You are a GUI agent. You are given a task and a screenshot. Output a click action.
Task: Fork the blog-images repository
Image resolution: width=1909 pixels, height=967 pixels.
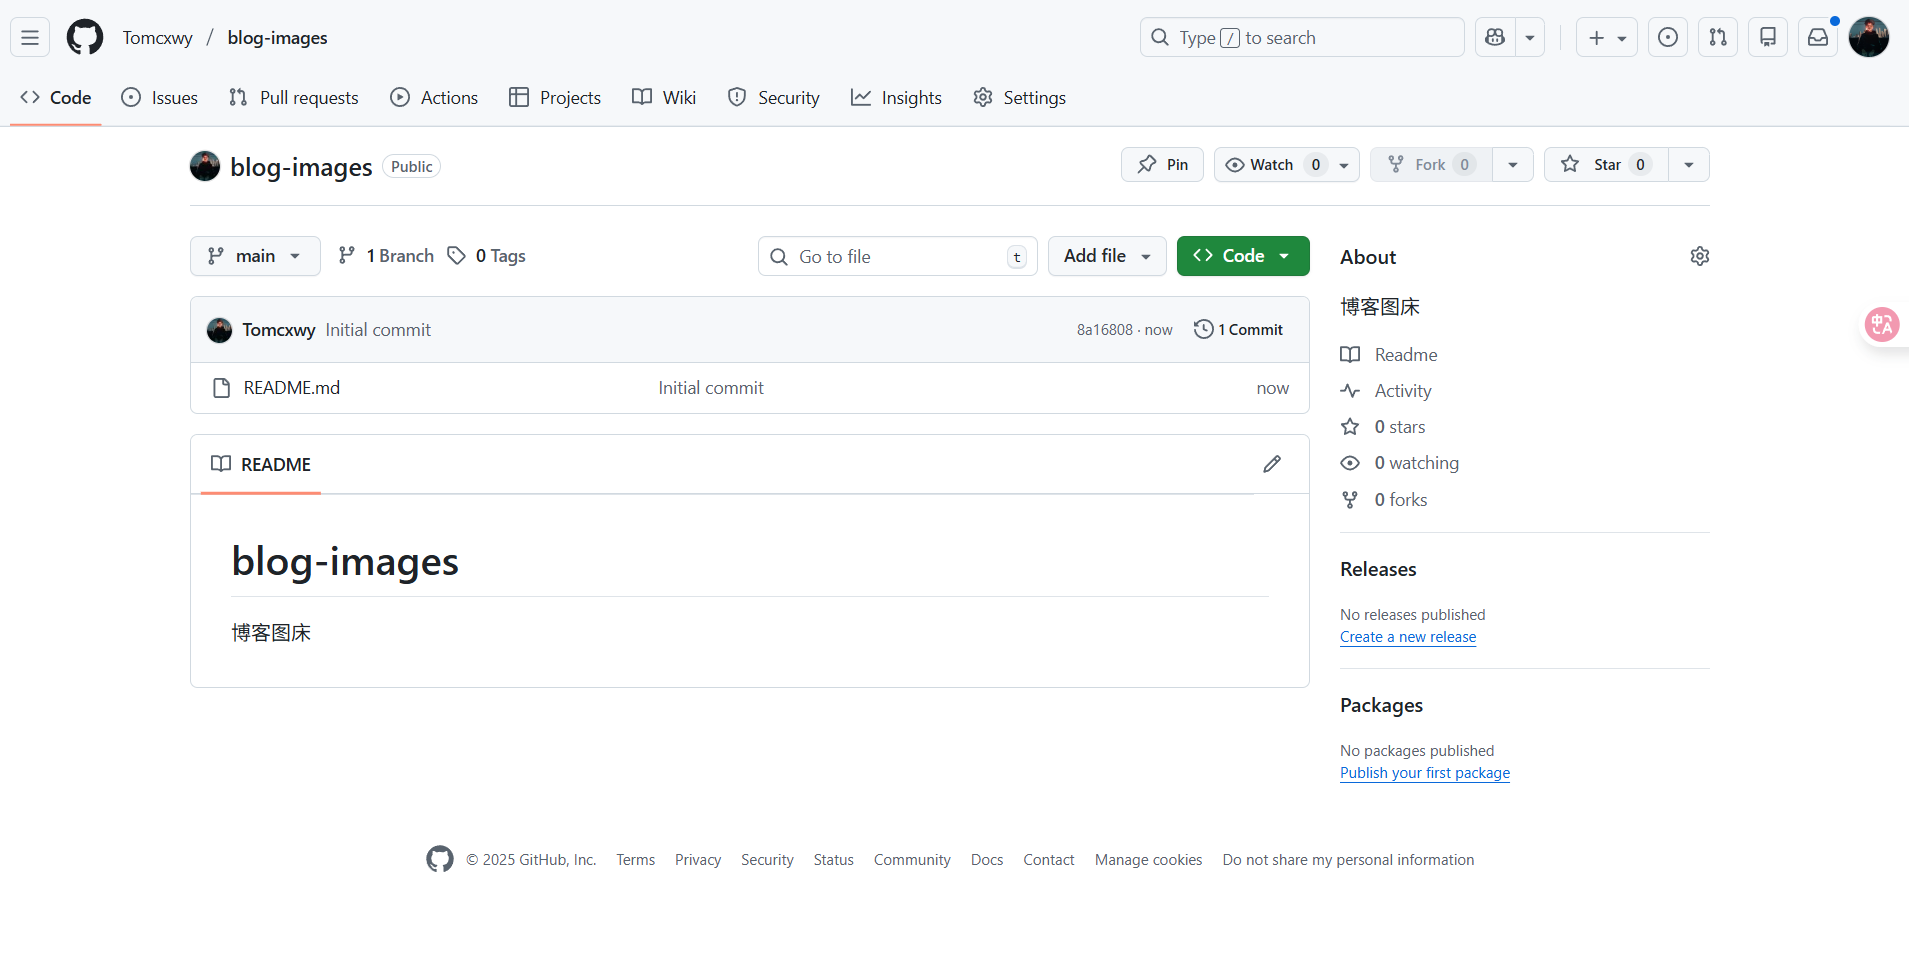1431,165
